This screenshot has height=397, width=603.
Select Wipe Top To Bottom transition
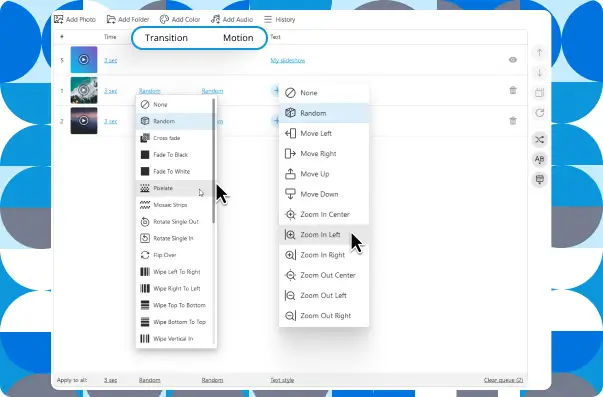(x=174, y=305)
